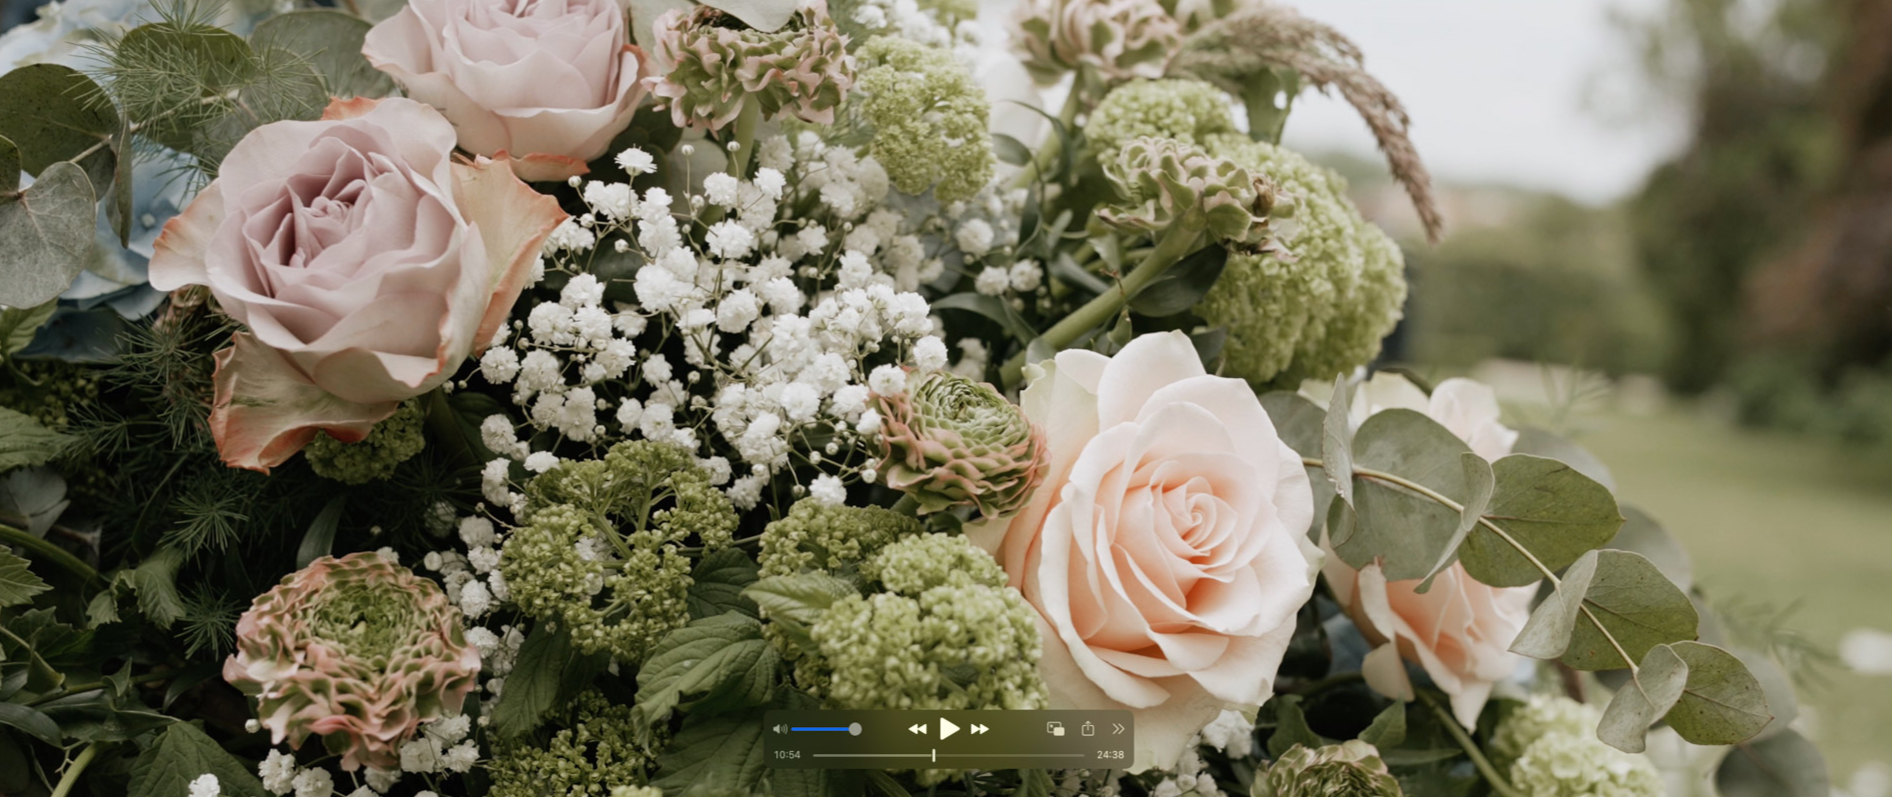Toggle the 24:38 remaining time display
Screen dimensions: 1892x797
pos(1110,755)
